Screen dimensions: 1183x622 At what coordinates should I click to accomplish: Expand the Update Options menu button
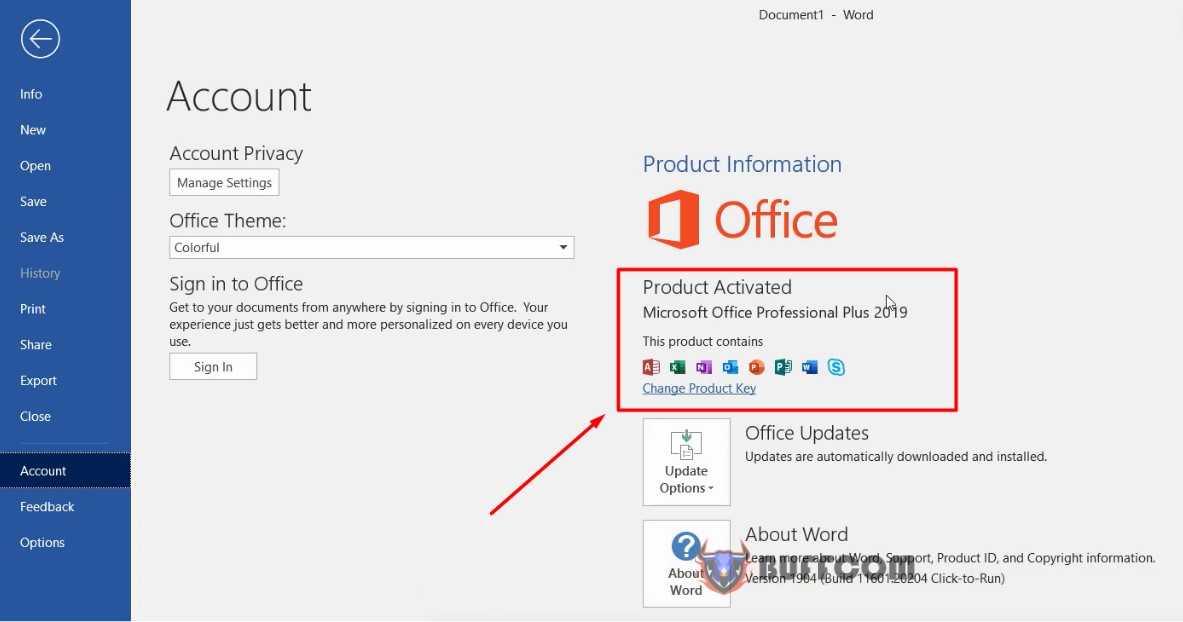pos(687,462)
